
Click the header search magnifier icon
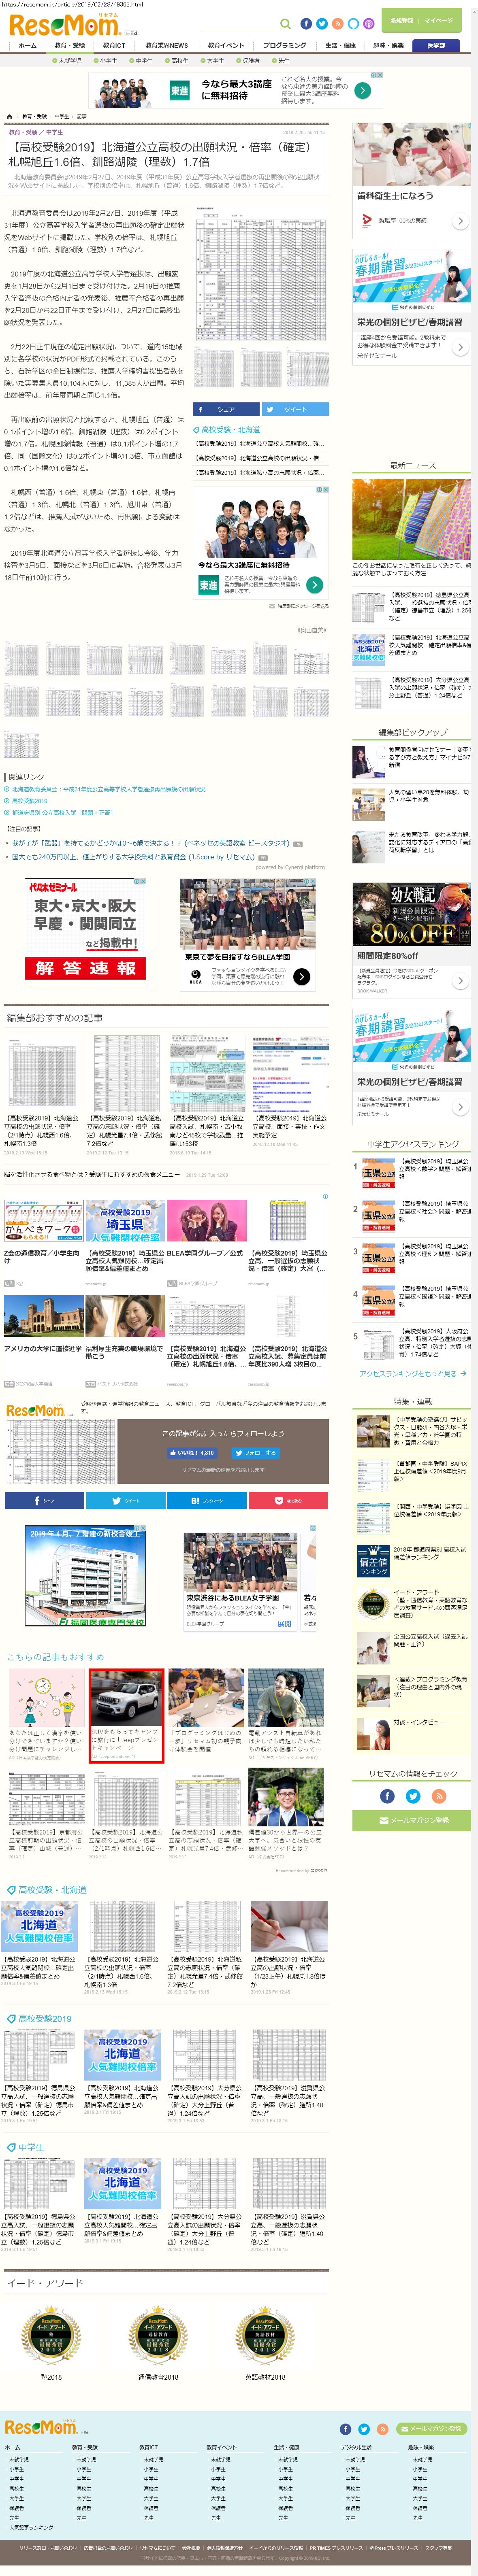click(285, 24)
